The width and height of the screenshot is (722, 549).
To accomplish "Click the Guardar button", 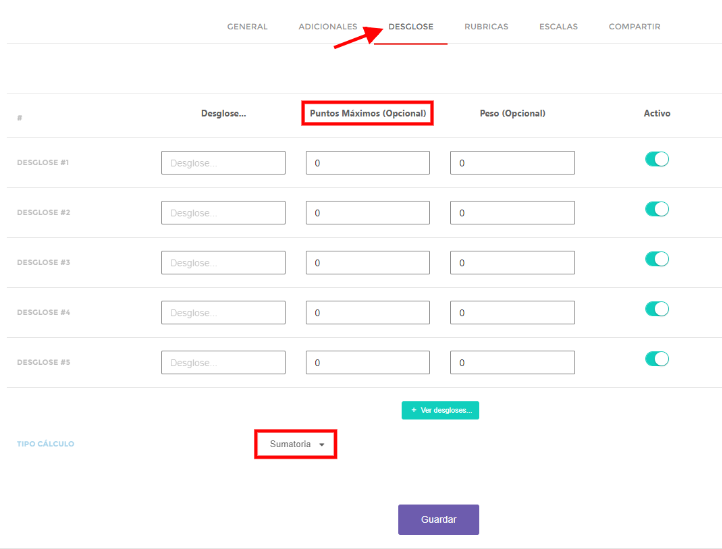I will [438, 520].
